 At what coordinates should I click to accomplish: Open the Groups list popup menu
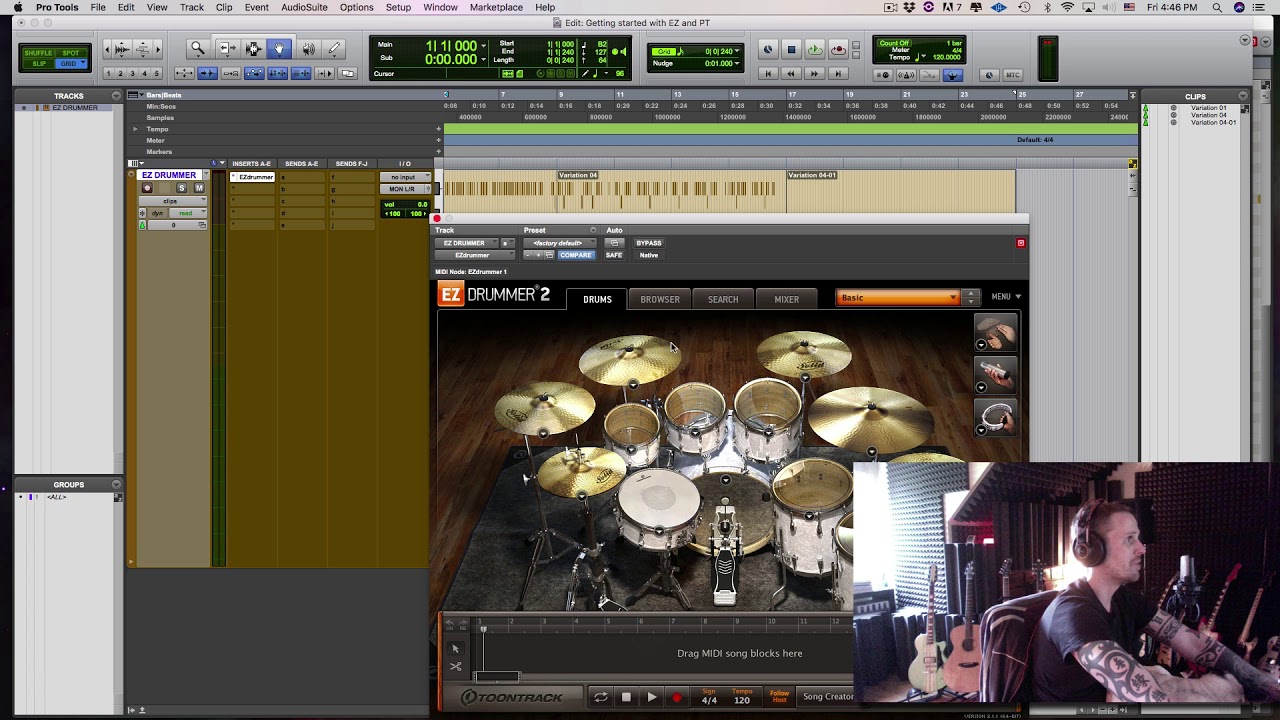point(116,484)
